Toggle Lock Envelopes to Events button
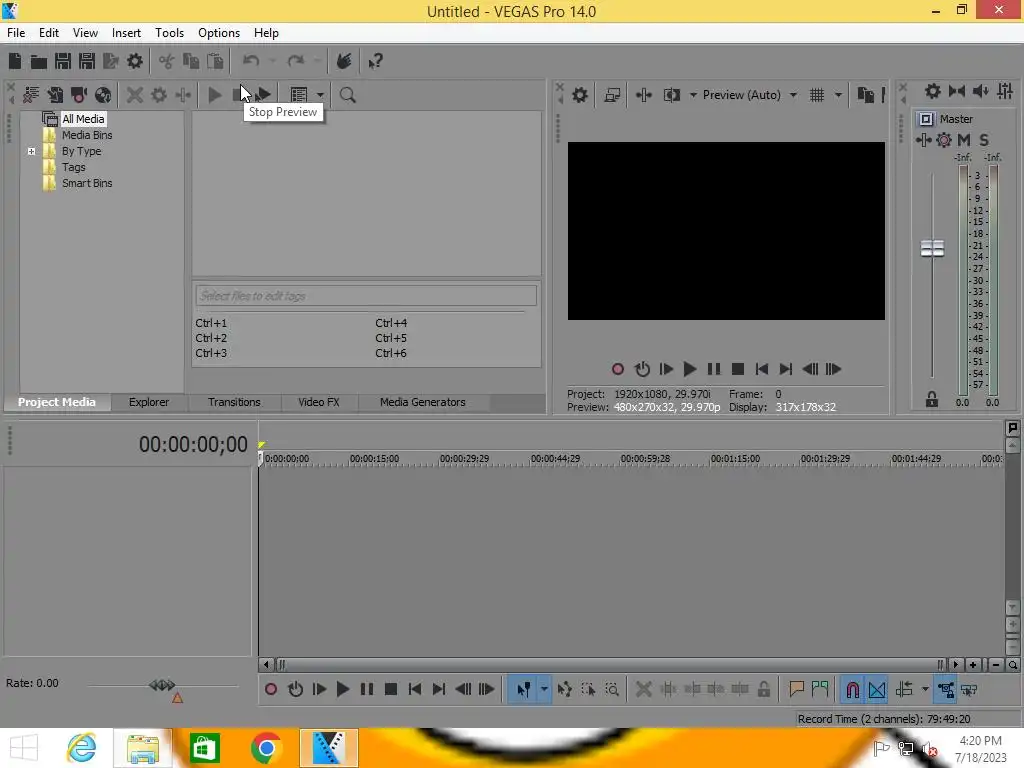Viewport: 1024px width, 768px height. [x=946, y=690]
